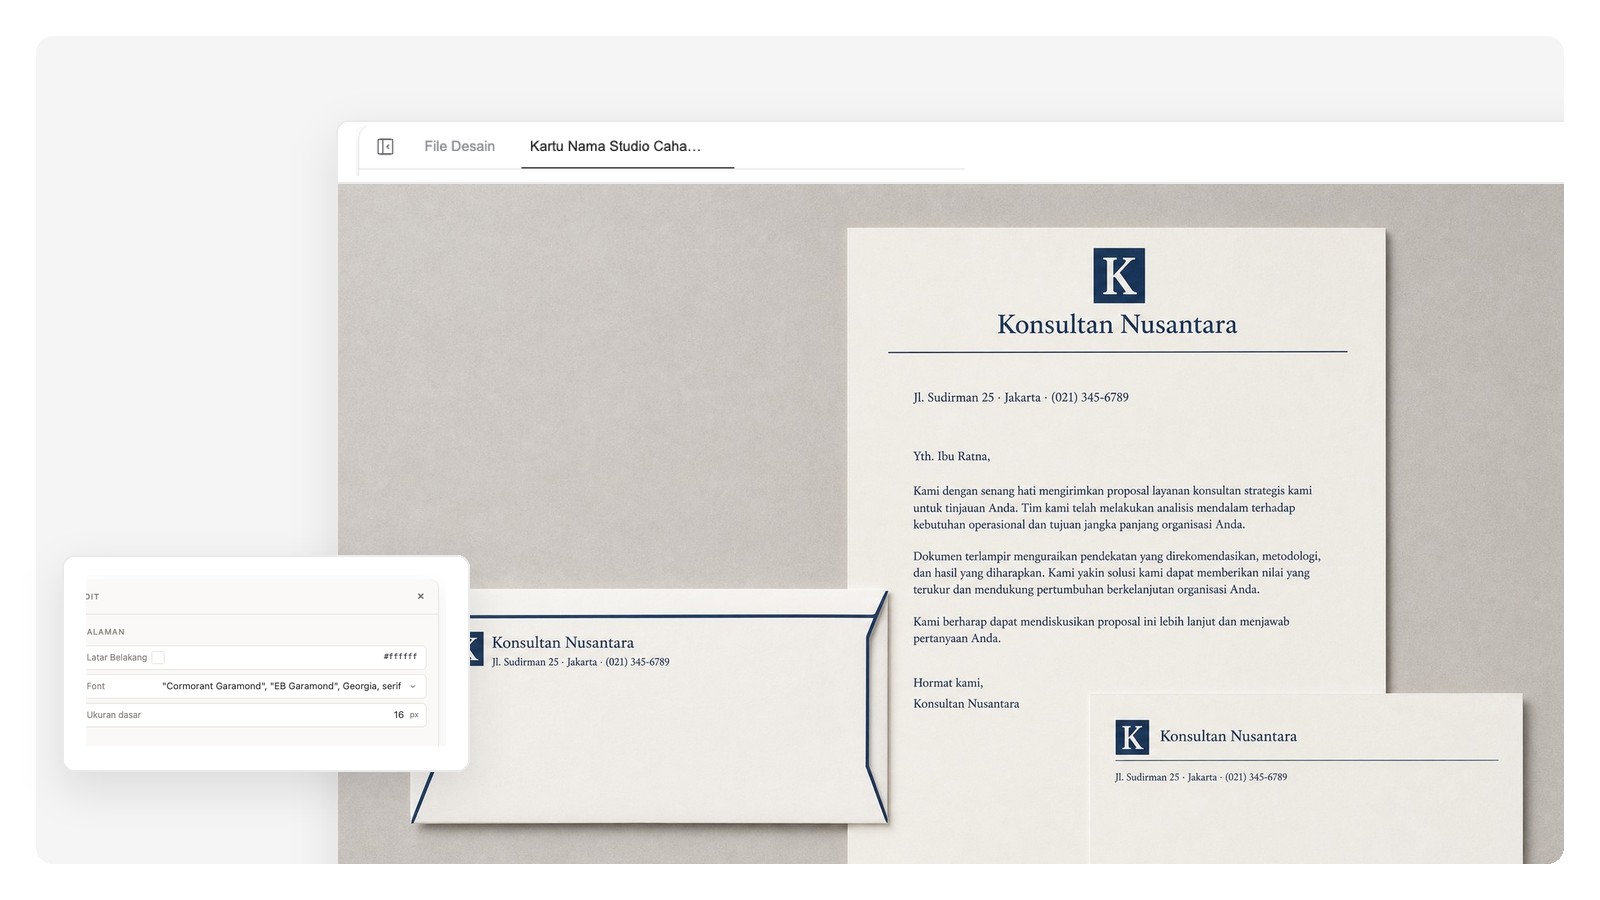Expand the Font dropdown chevron

tap(413, 686)
